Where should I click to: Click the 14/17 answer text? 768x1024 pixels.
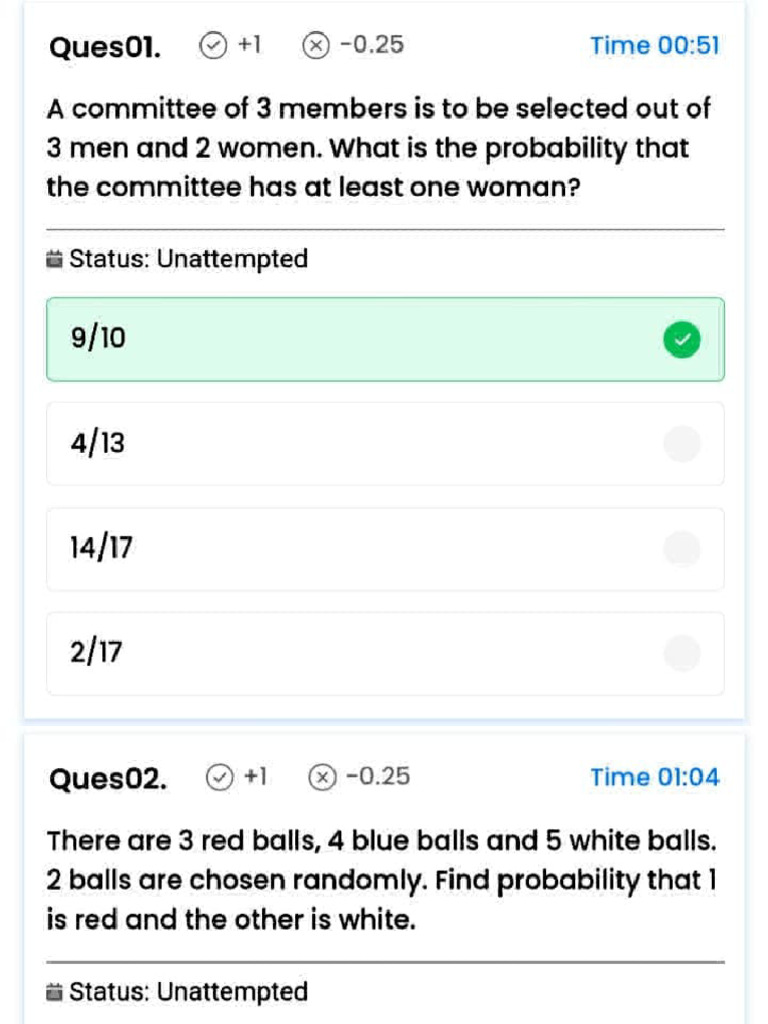[101, 548]
